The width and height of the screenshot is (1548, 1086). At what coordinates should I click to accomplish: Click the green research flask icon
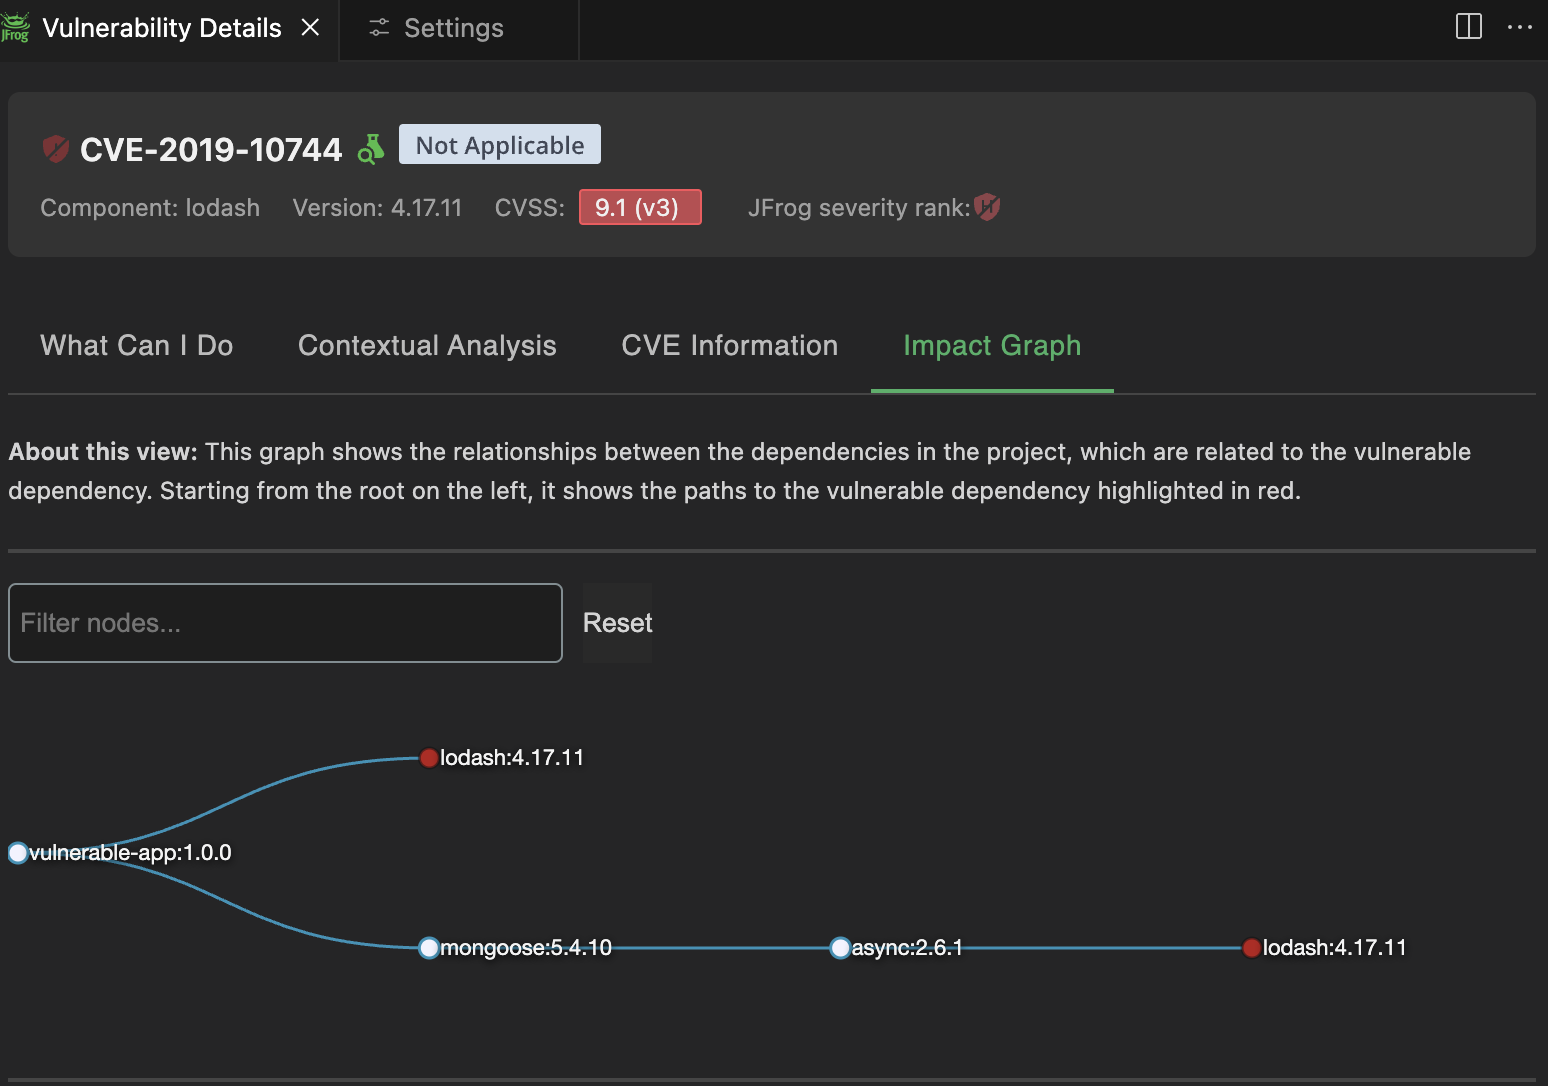coord(371,149)
